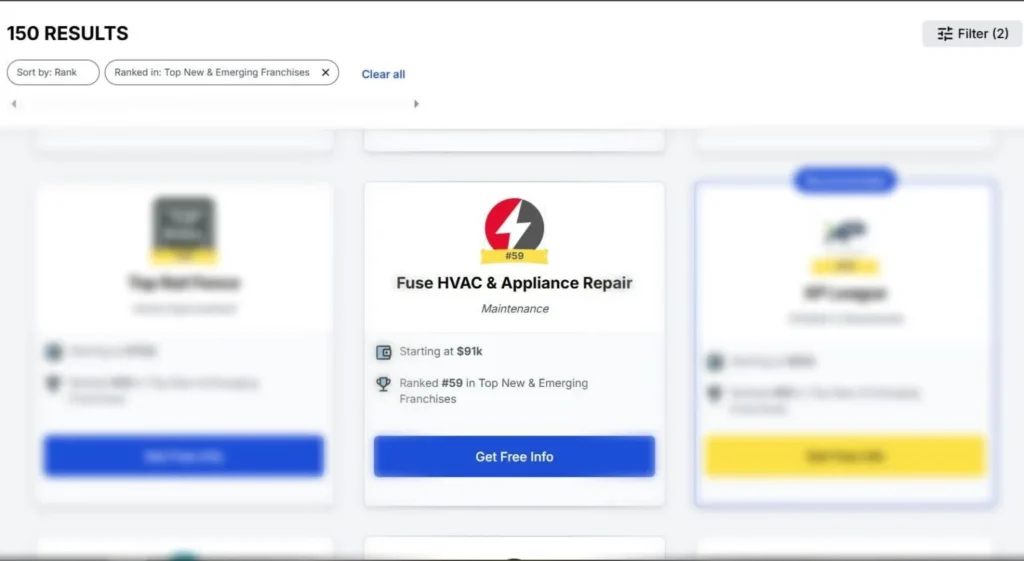Click the blurred blue button on left card
This screenshot has width=1024, height=561.
click(184, 456)
